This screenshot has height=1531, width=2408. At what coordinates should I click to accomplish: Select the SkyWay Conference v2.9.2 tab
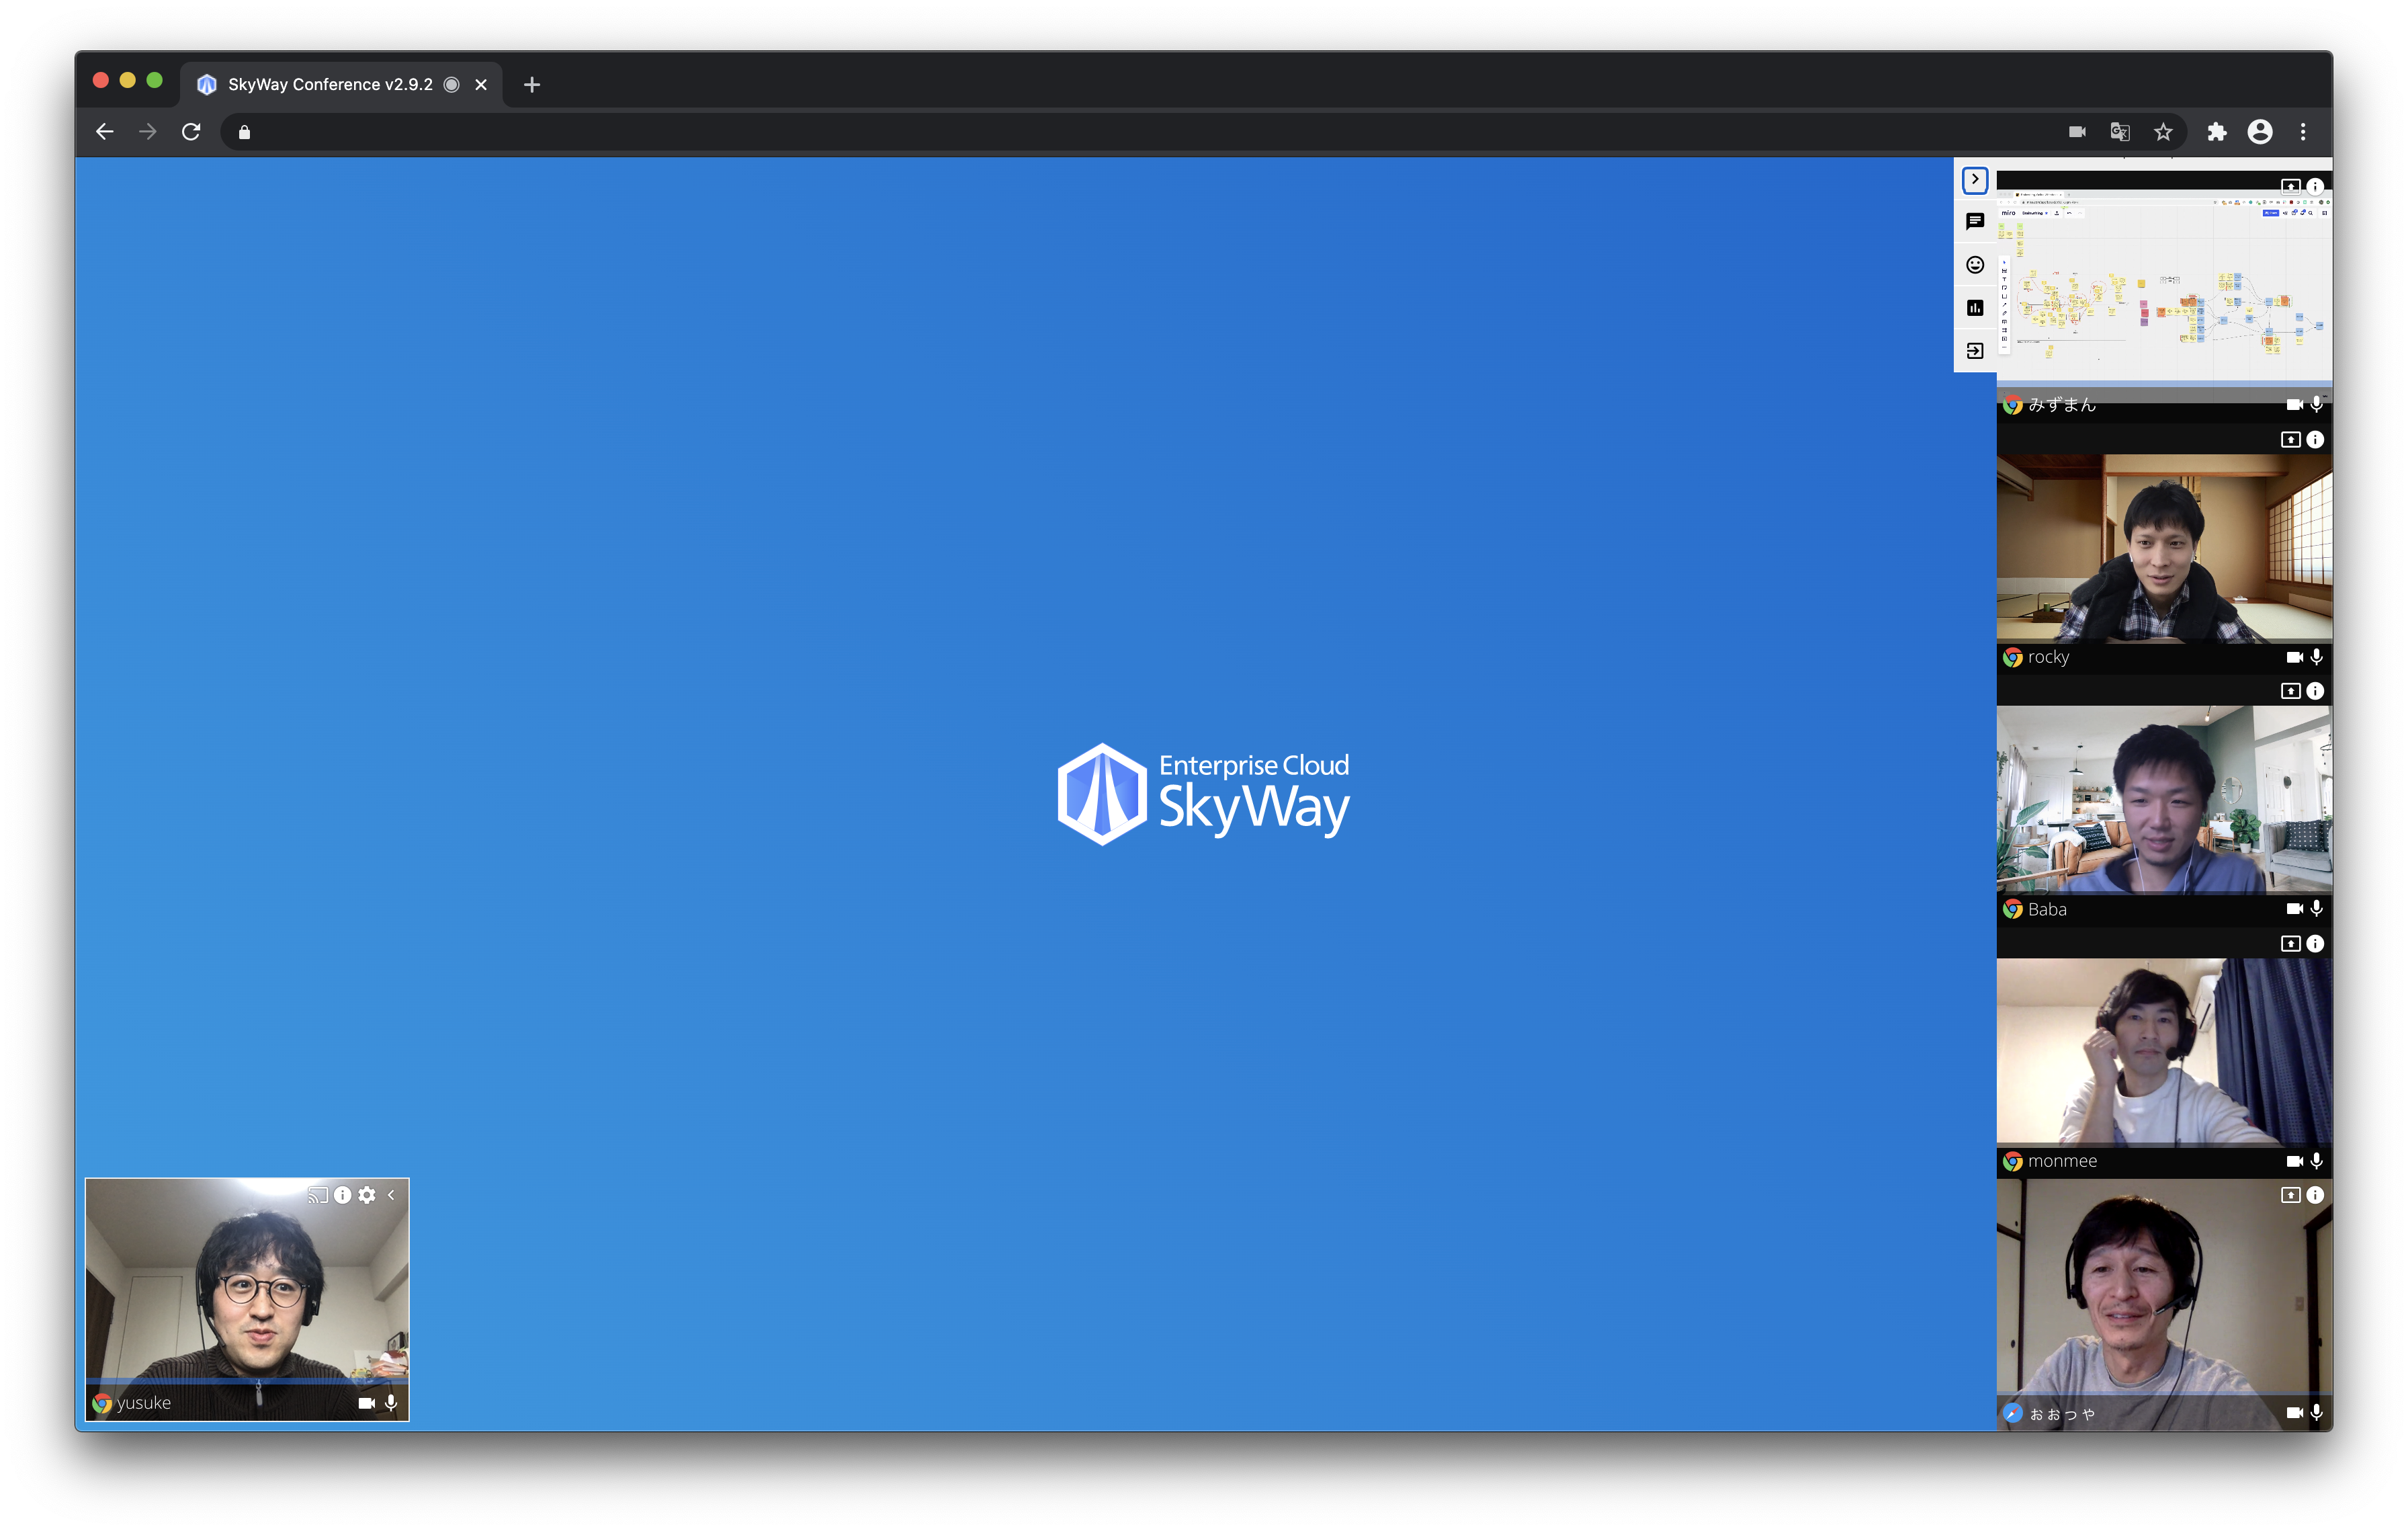[x=330, y=84]
